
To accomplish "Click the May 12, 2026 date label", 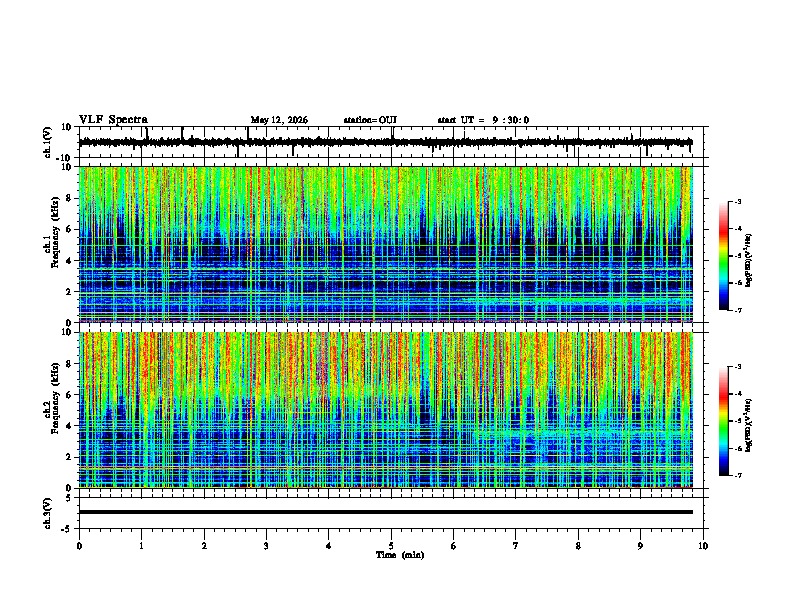I will pyautogui.click(x=279, y=120).
